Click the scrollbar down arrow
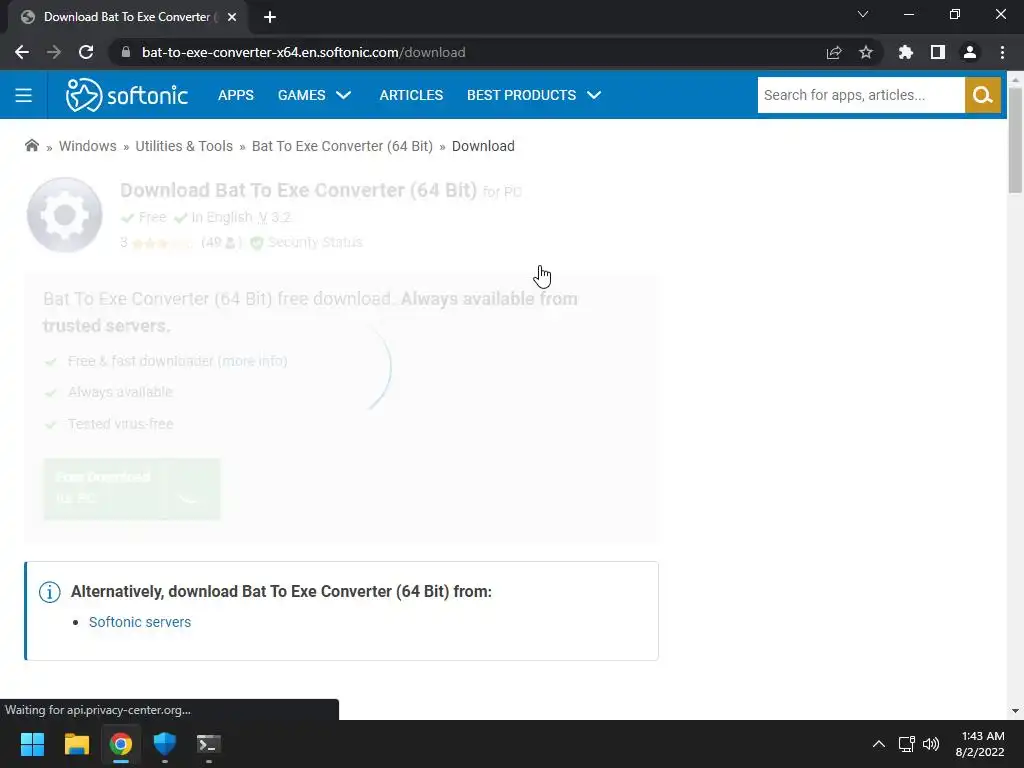 point(1015,711)
